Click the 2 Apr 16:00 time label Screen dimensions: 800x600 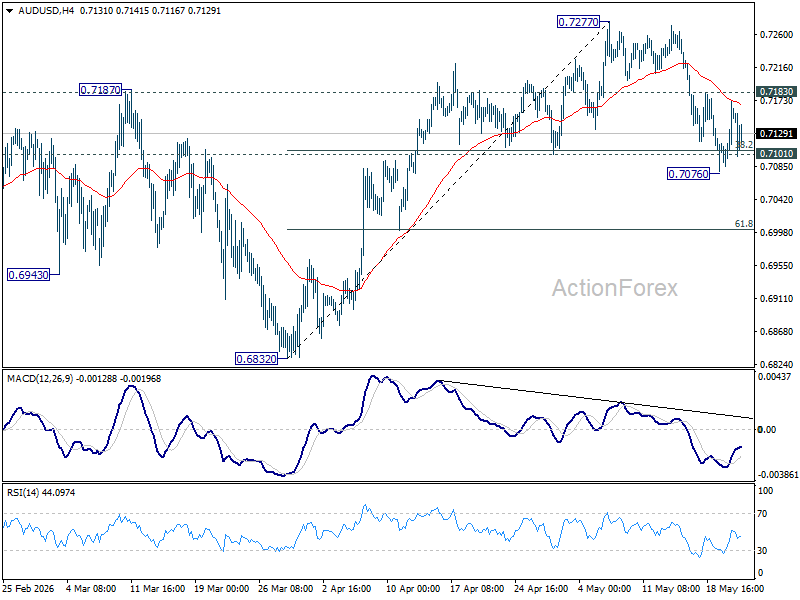pyautogui.click(x=347, y=589)
